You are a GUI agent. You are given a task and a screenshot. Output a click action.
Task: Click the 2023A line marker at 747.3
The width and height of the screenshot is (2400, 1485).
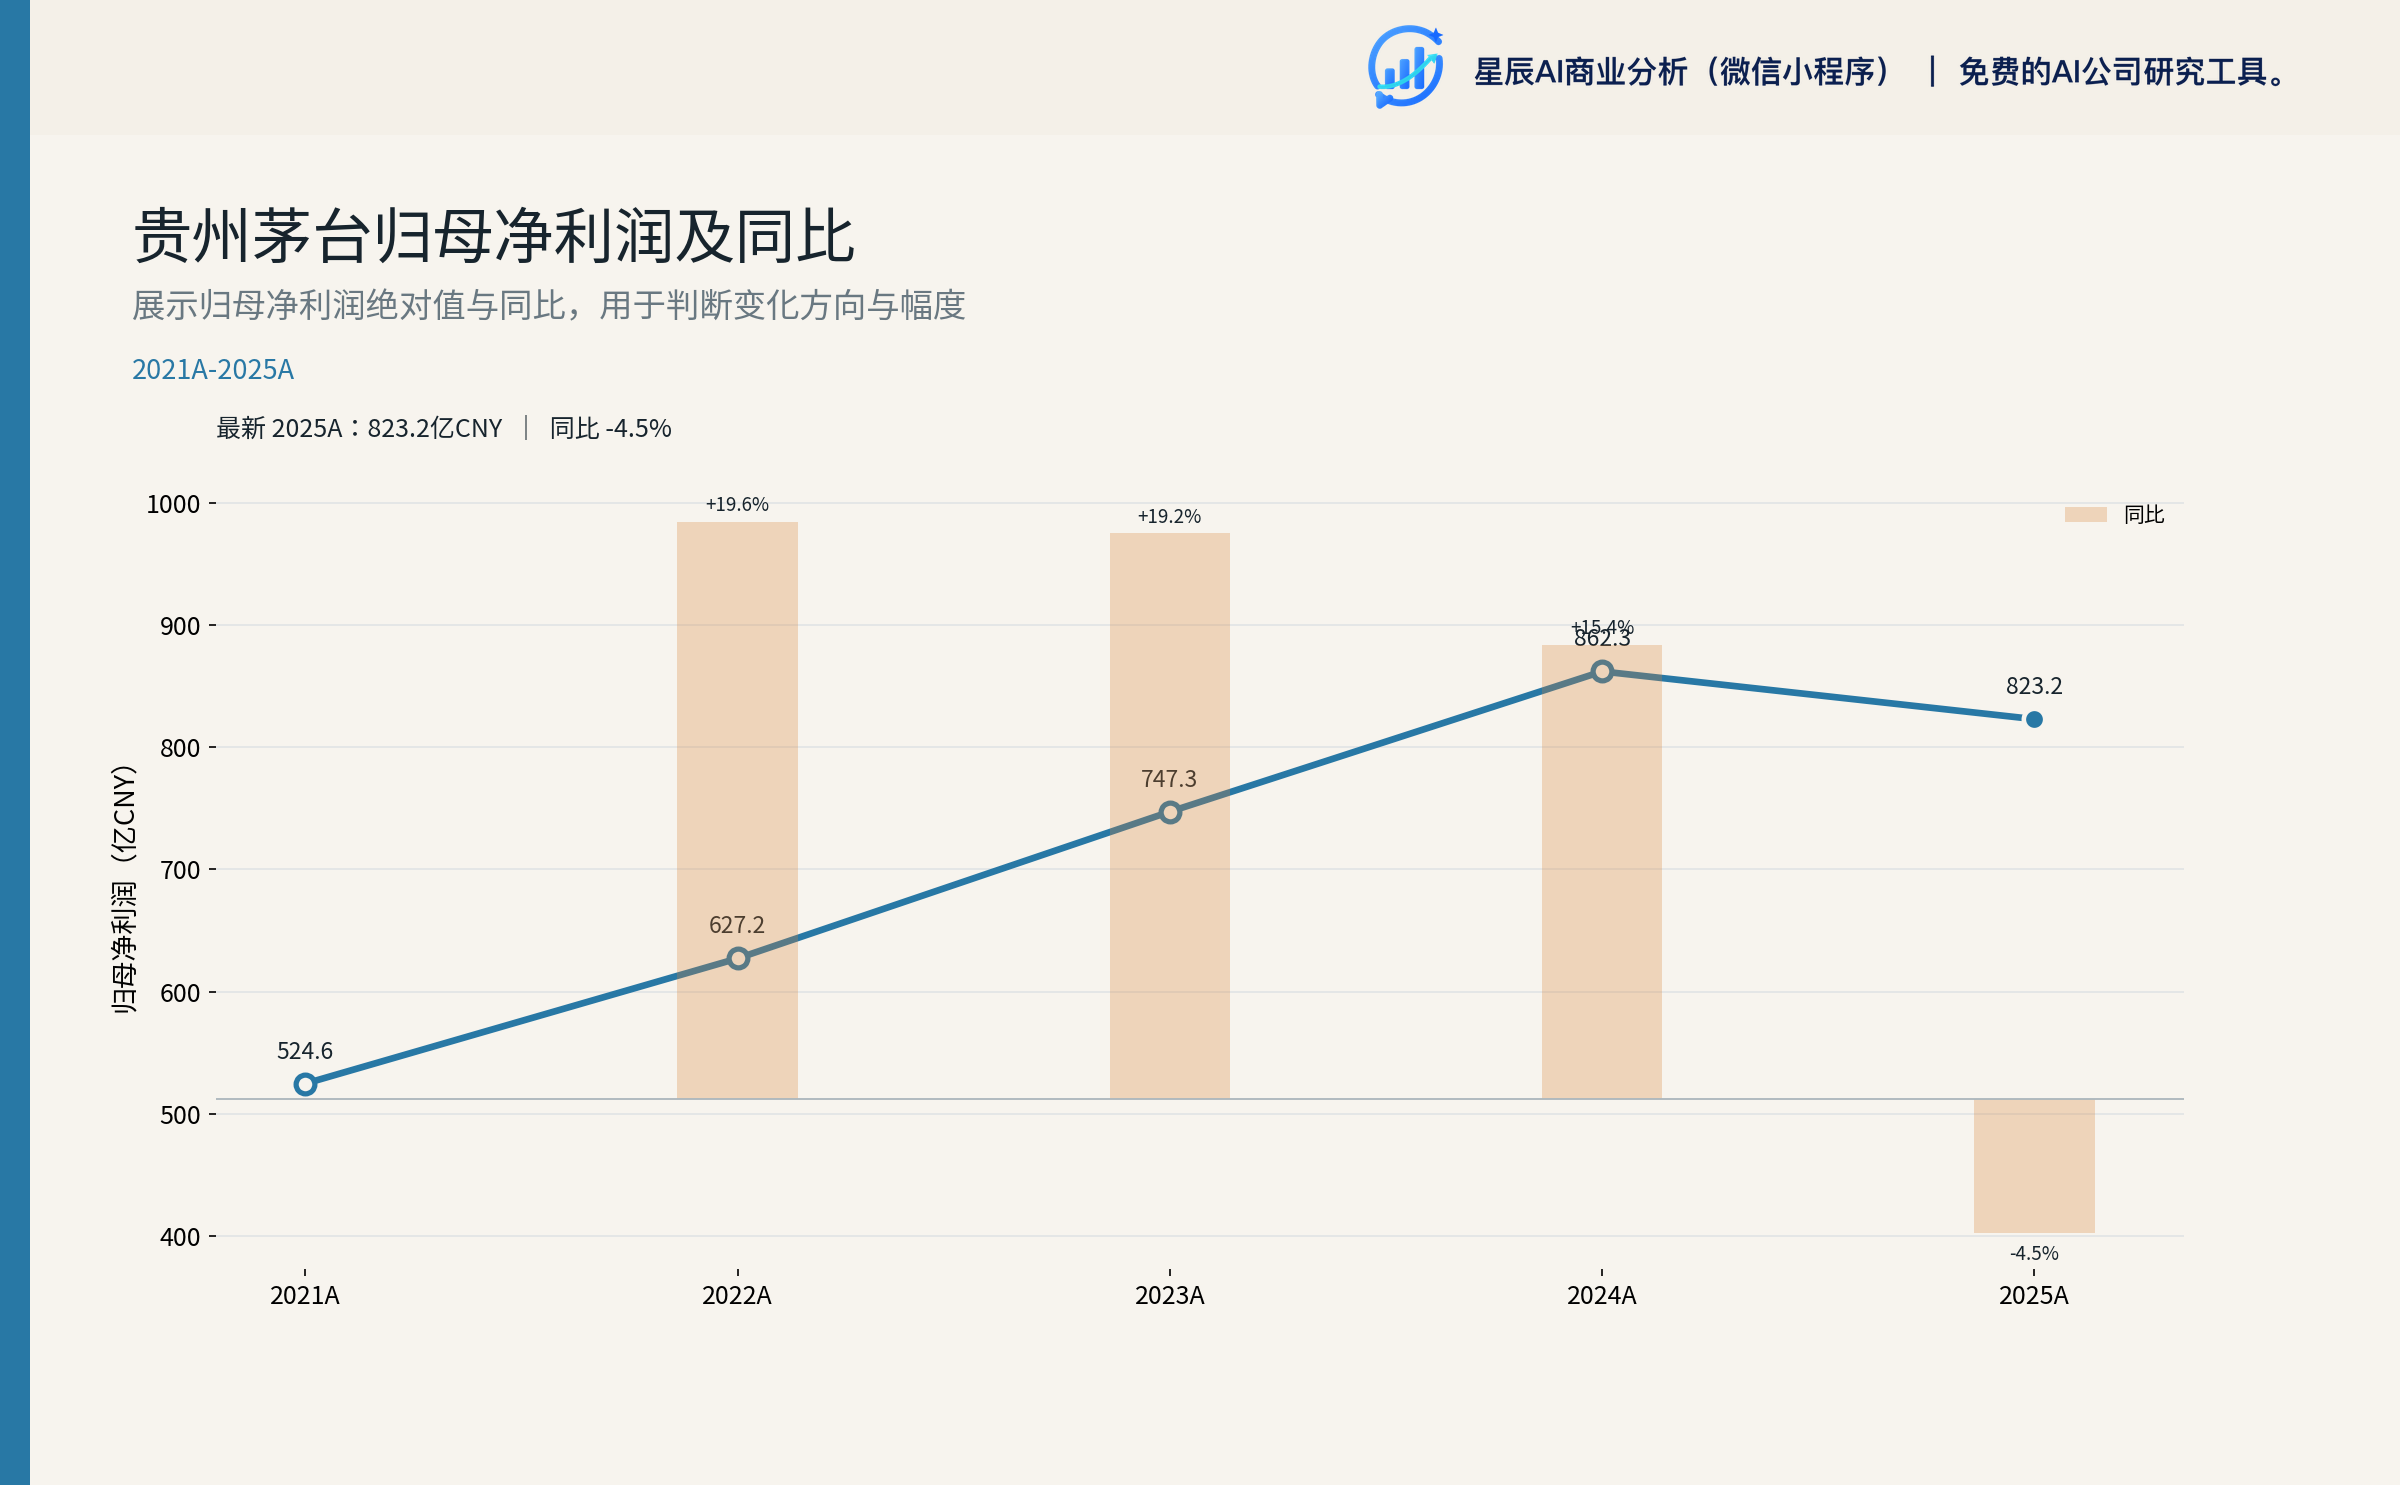pyautogui.click(x=1170, y=812)
